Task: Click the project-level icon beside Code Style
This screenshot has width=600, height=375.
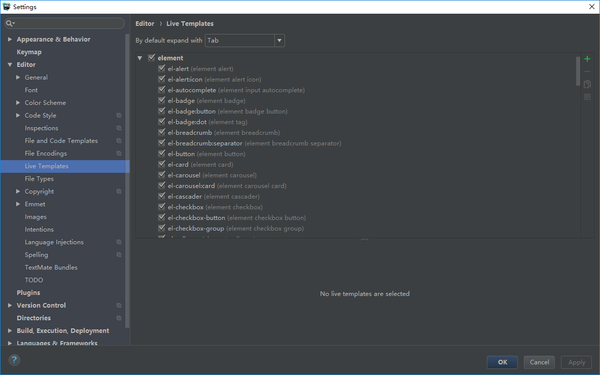Action: (x=119, y=116)
